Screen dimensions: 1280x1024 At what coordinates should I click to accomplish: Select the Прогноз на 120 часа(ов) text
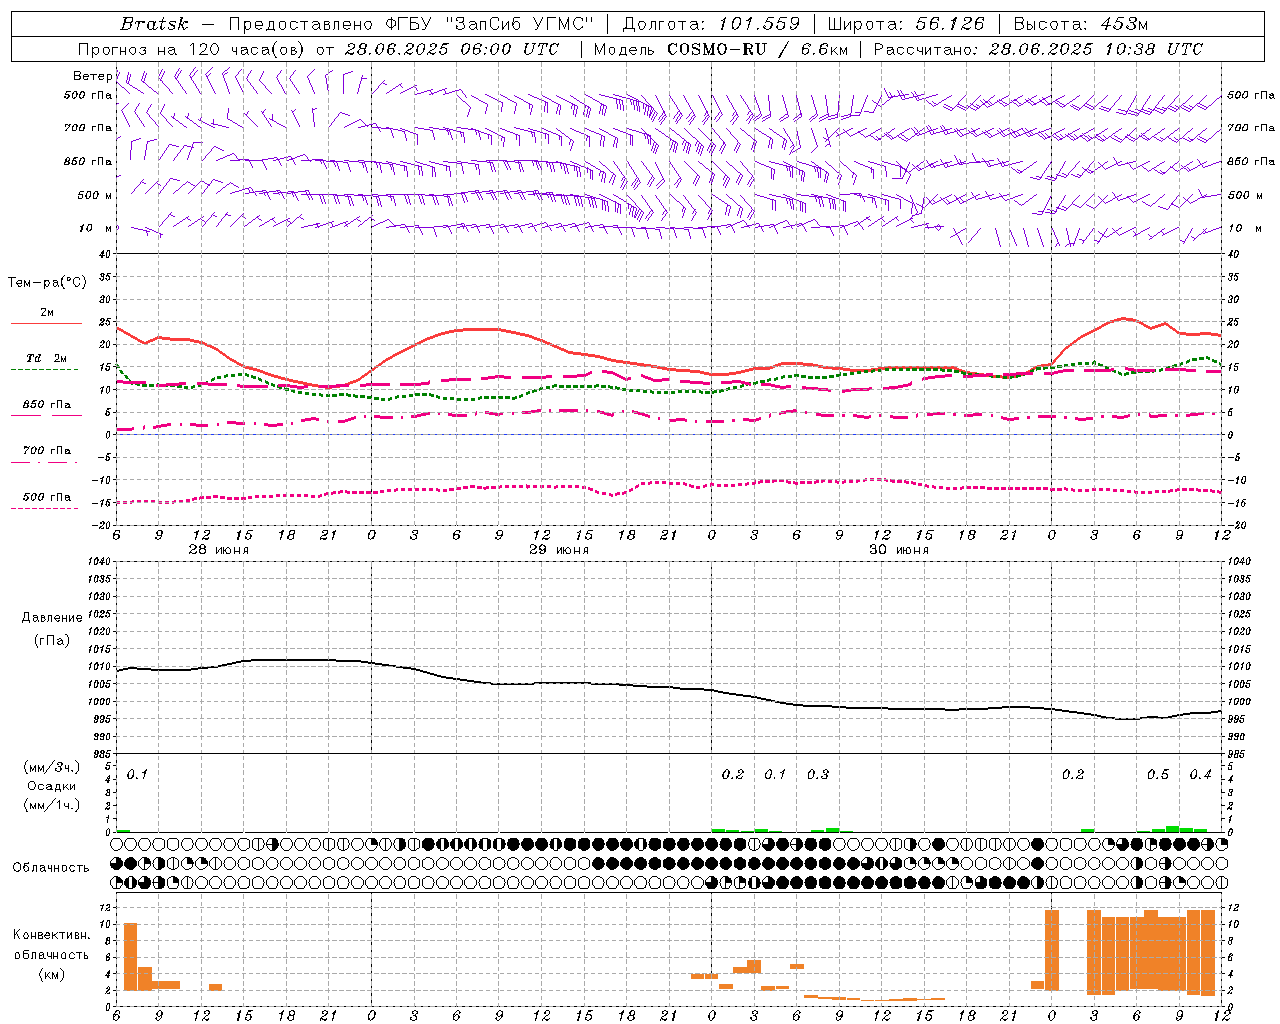pyautogui.click(x=191, y=49)
